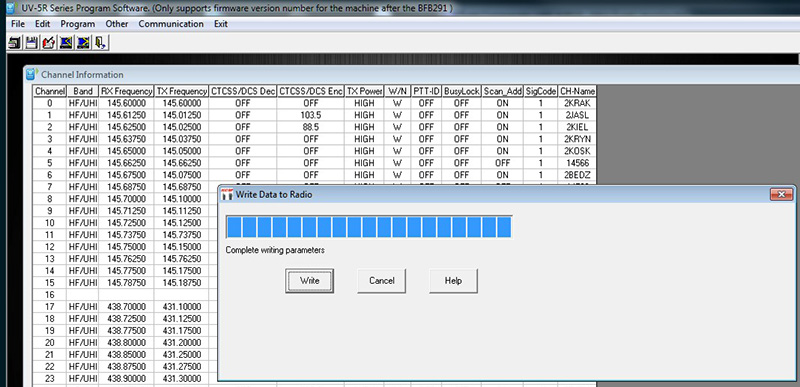Select channel name cell 14566
The width and height of the screenshot is (800, 387).
(578, 163)
